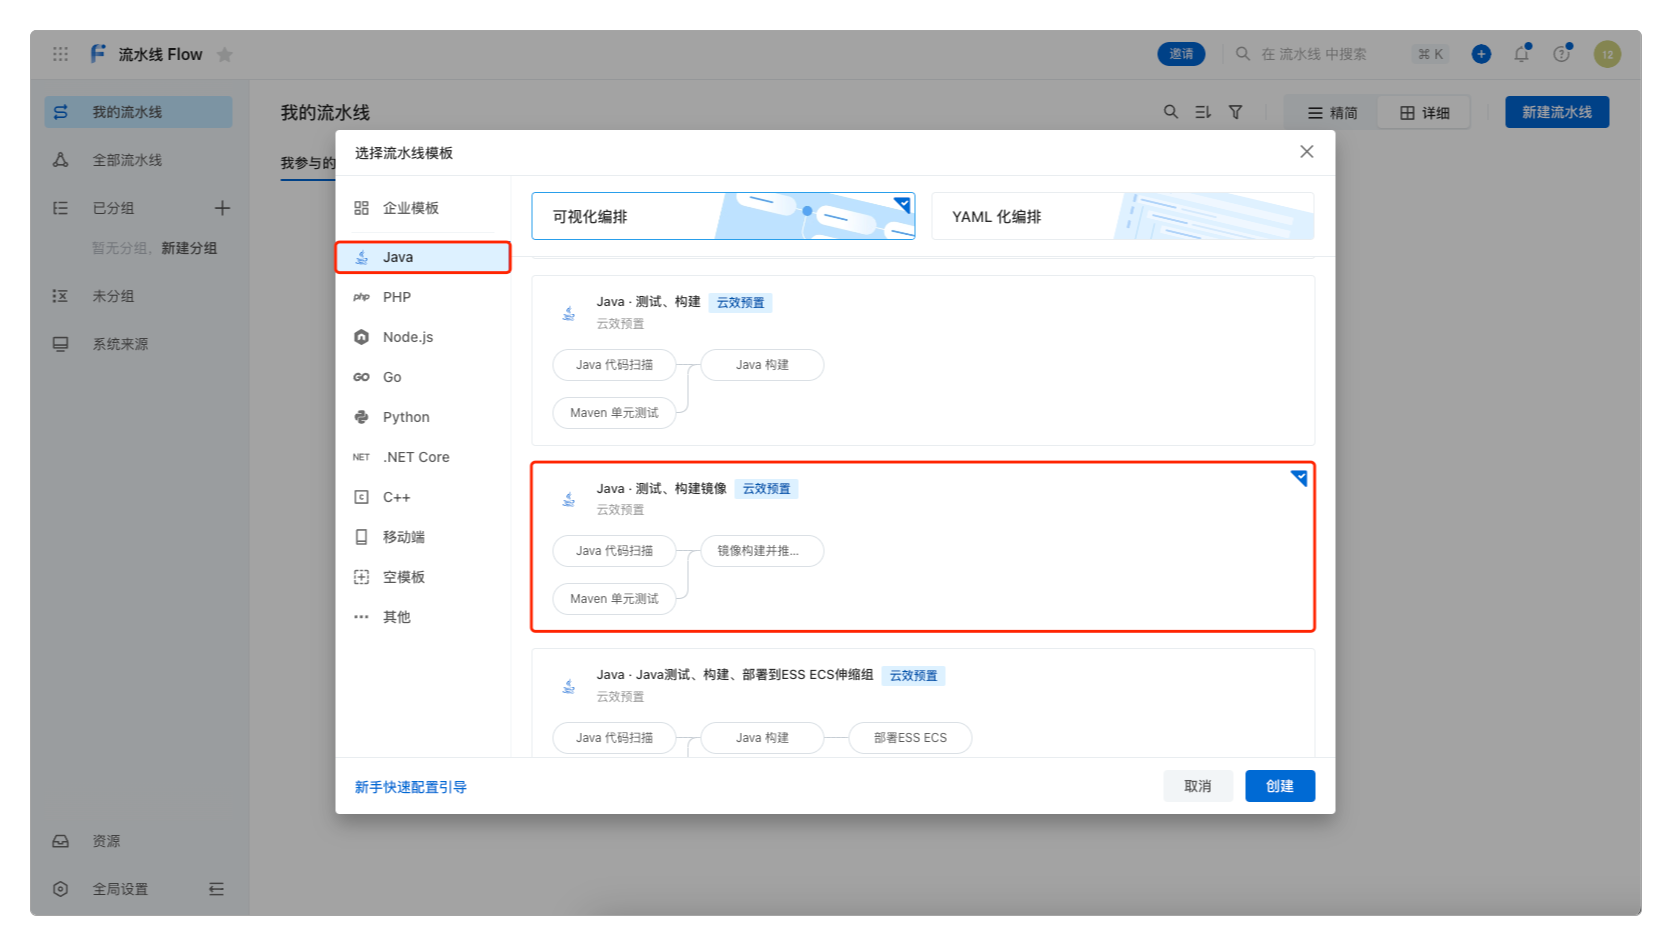1672x946 pixels.
Task: Click the Node.js hexagon icon
Action: pyautogui.click(x=361, y=337)
